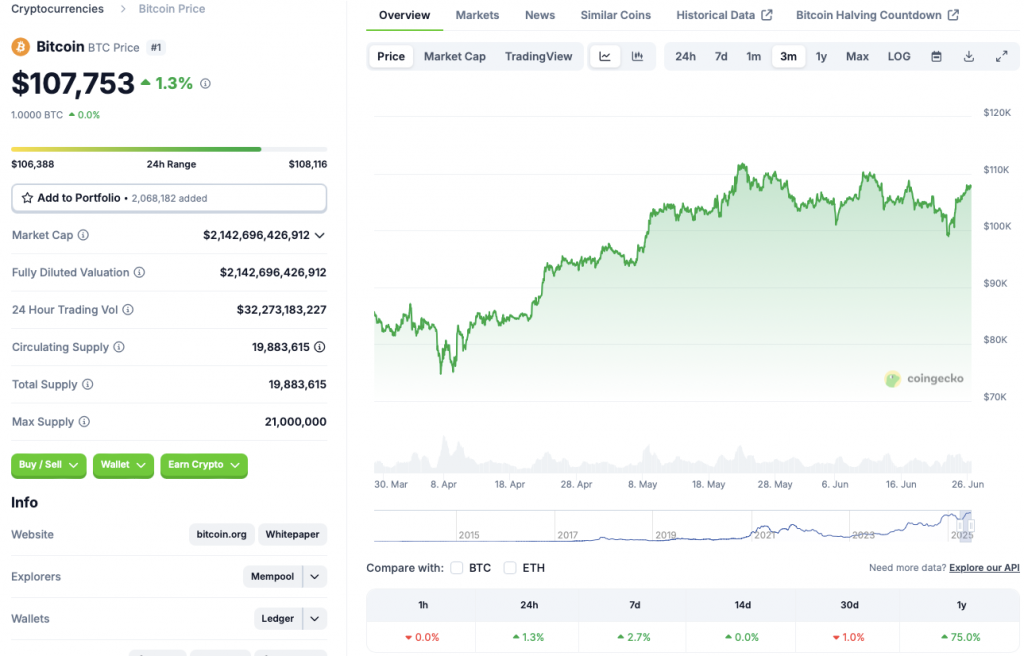Switch to the Overview tab
This screenshot has width=1024, height=656.
tap(404, 15)
